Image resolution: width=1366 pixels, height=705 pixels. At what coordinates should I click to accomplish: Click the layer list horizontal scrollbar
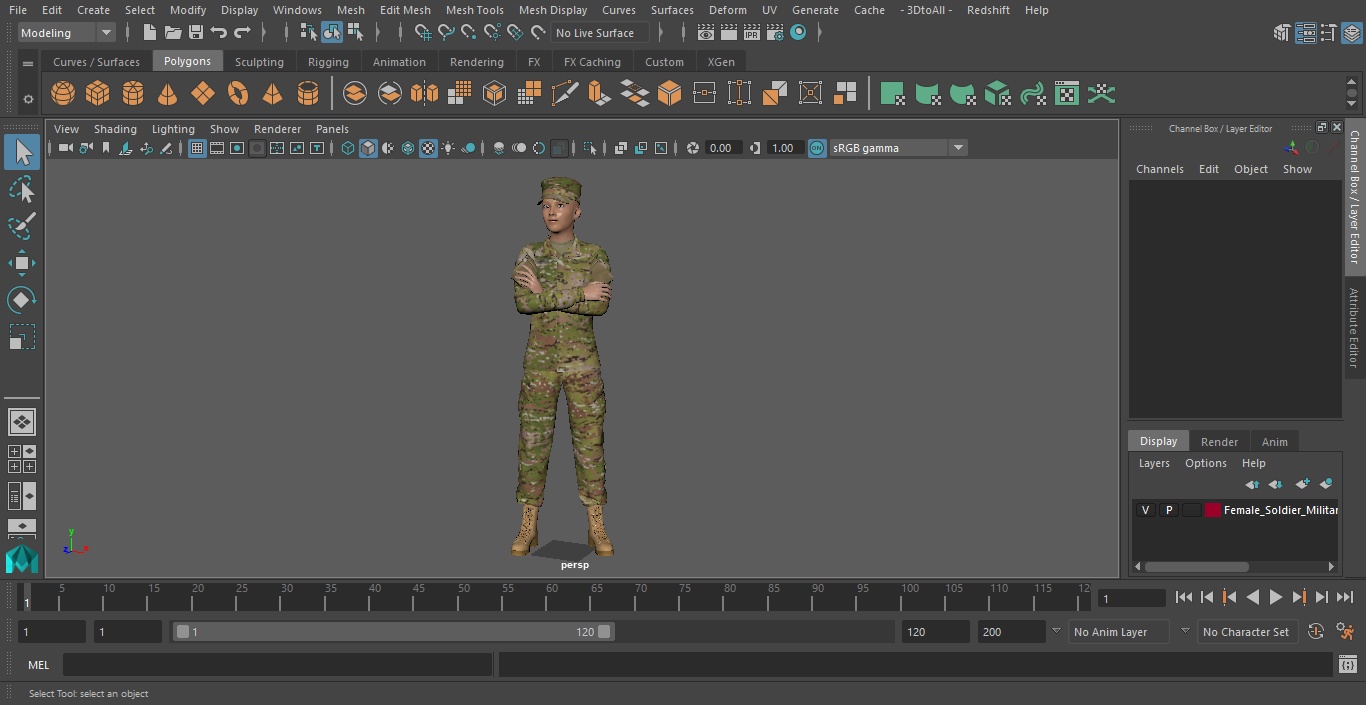pos(1196,566)
